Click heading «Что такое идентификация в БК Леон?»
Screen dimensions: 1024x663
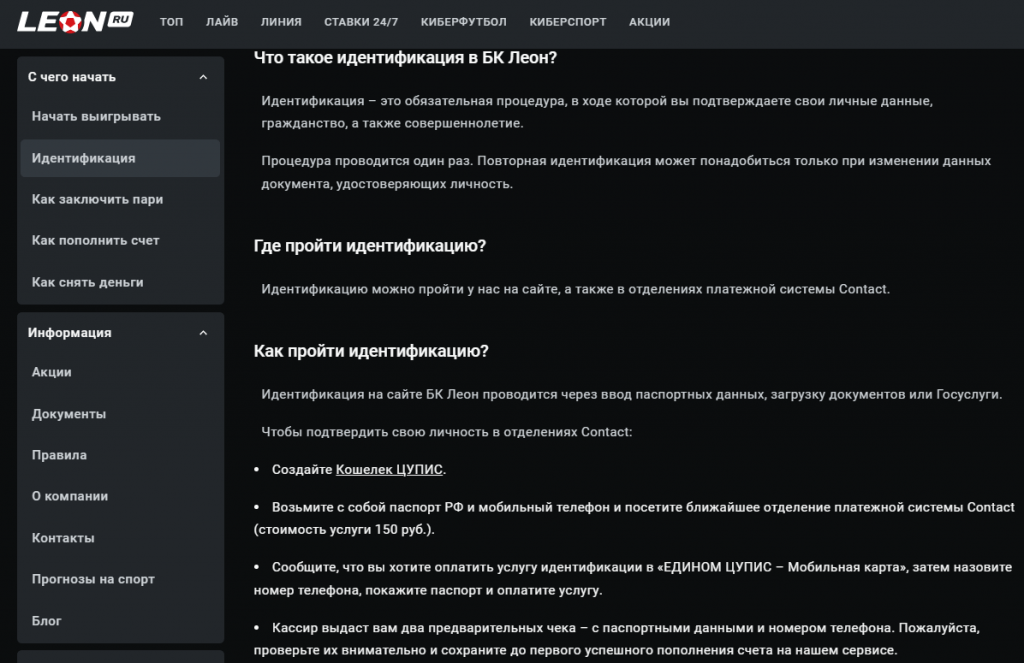coord(405,57)
